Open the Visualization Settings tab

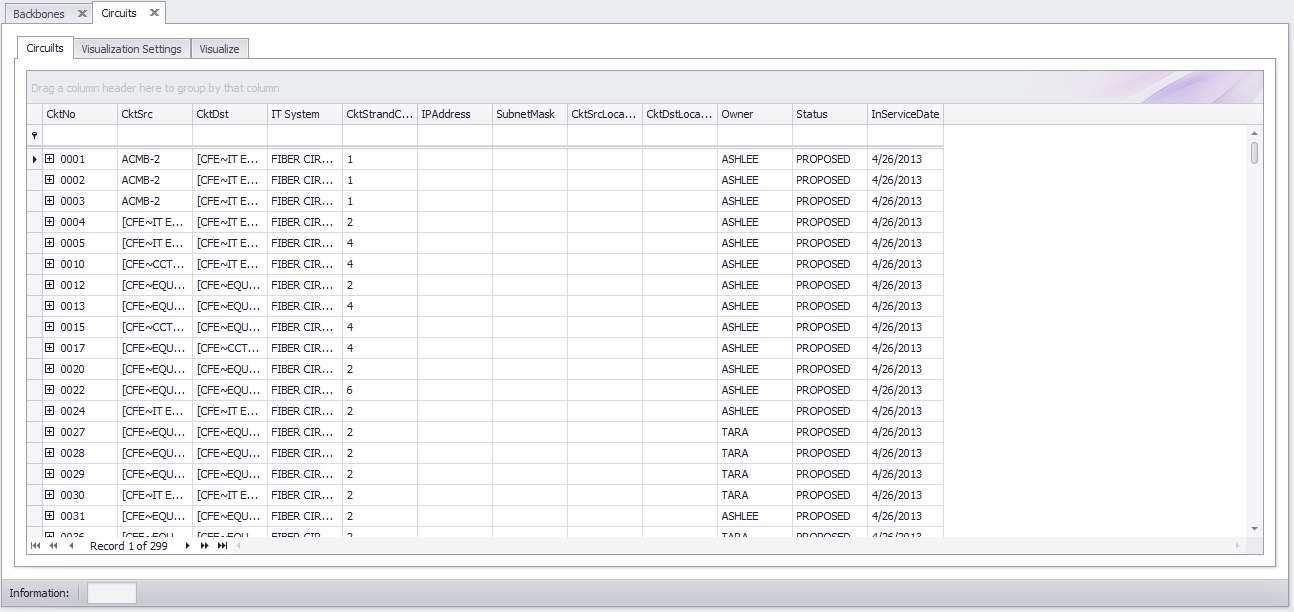coord(131,49)
